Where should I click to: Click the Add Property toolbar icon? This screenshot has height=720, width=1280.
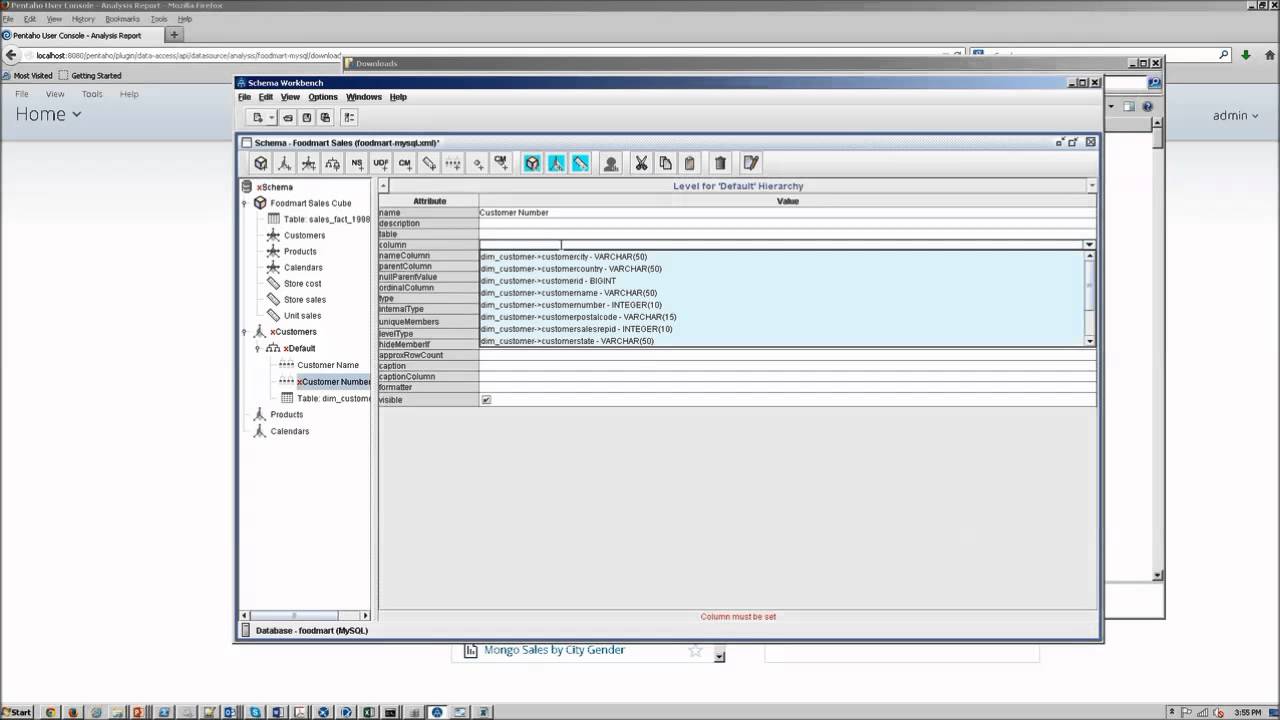tap(477, 163)
